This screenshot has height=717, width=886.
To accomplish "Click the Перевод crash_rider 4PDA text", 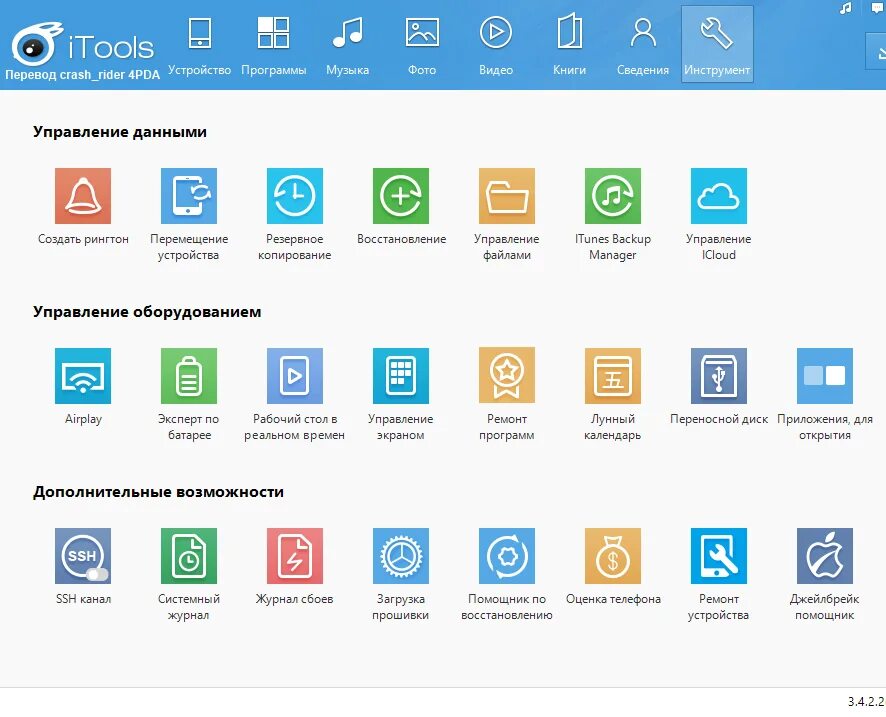I will [82, 75].
